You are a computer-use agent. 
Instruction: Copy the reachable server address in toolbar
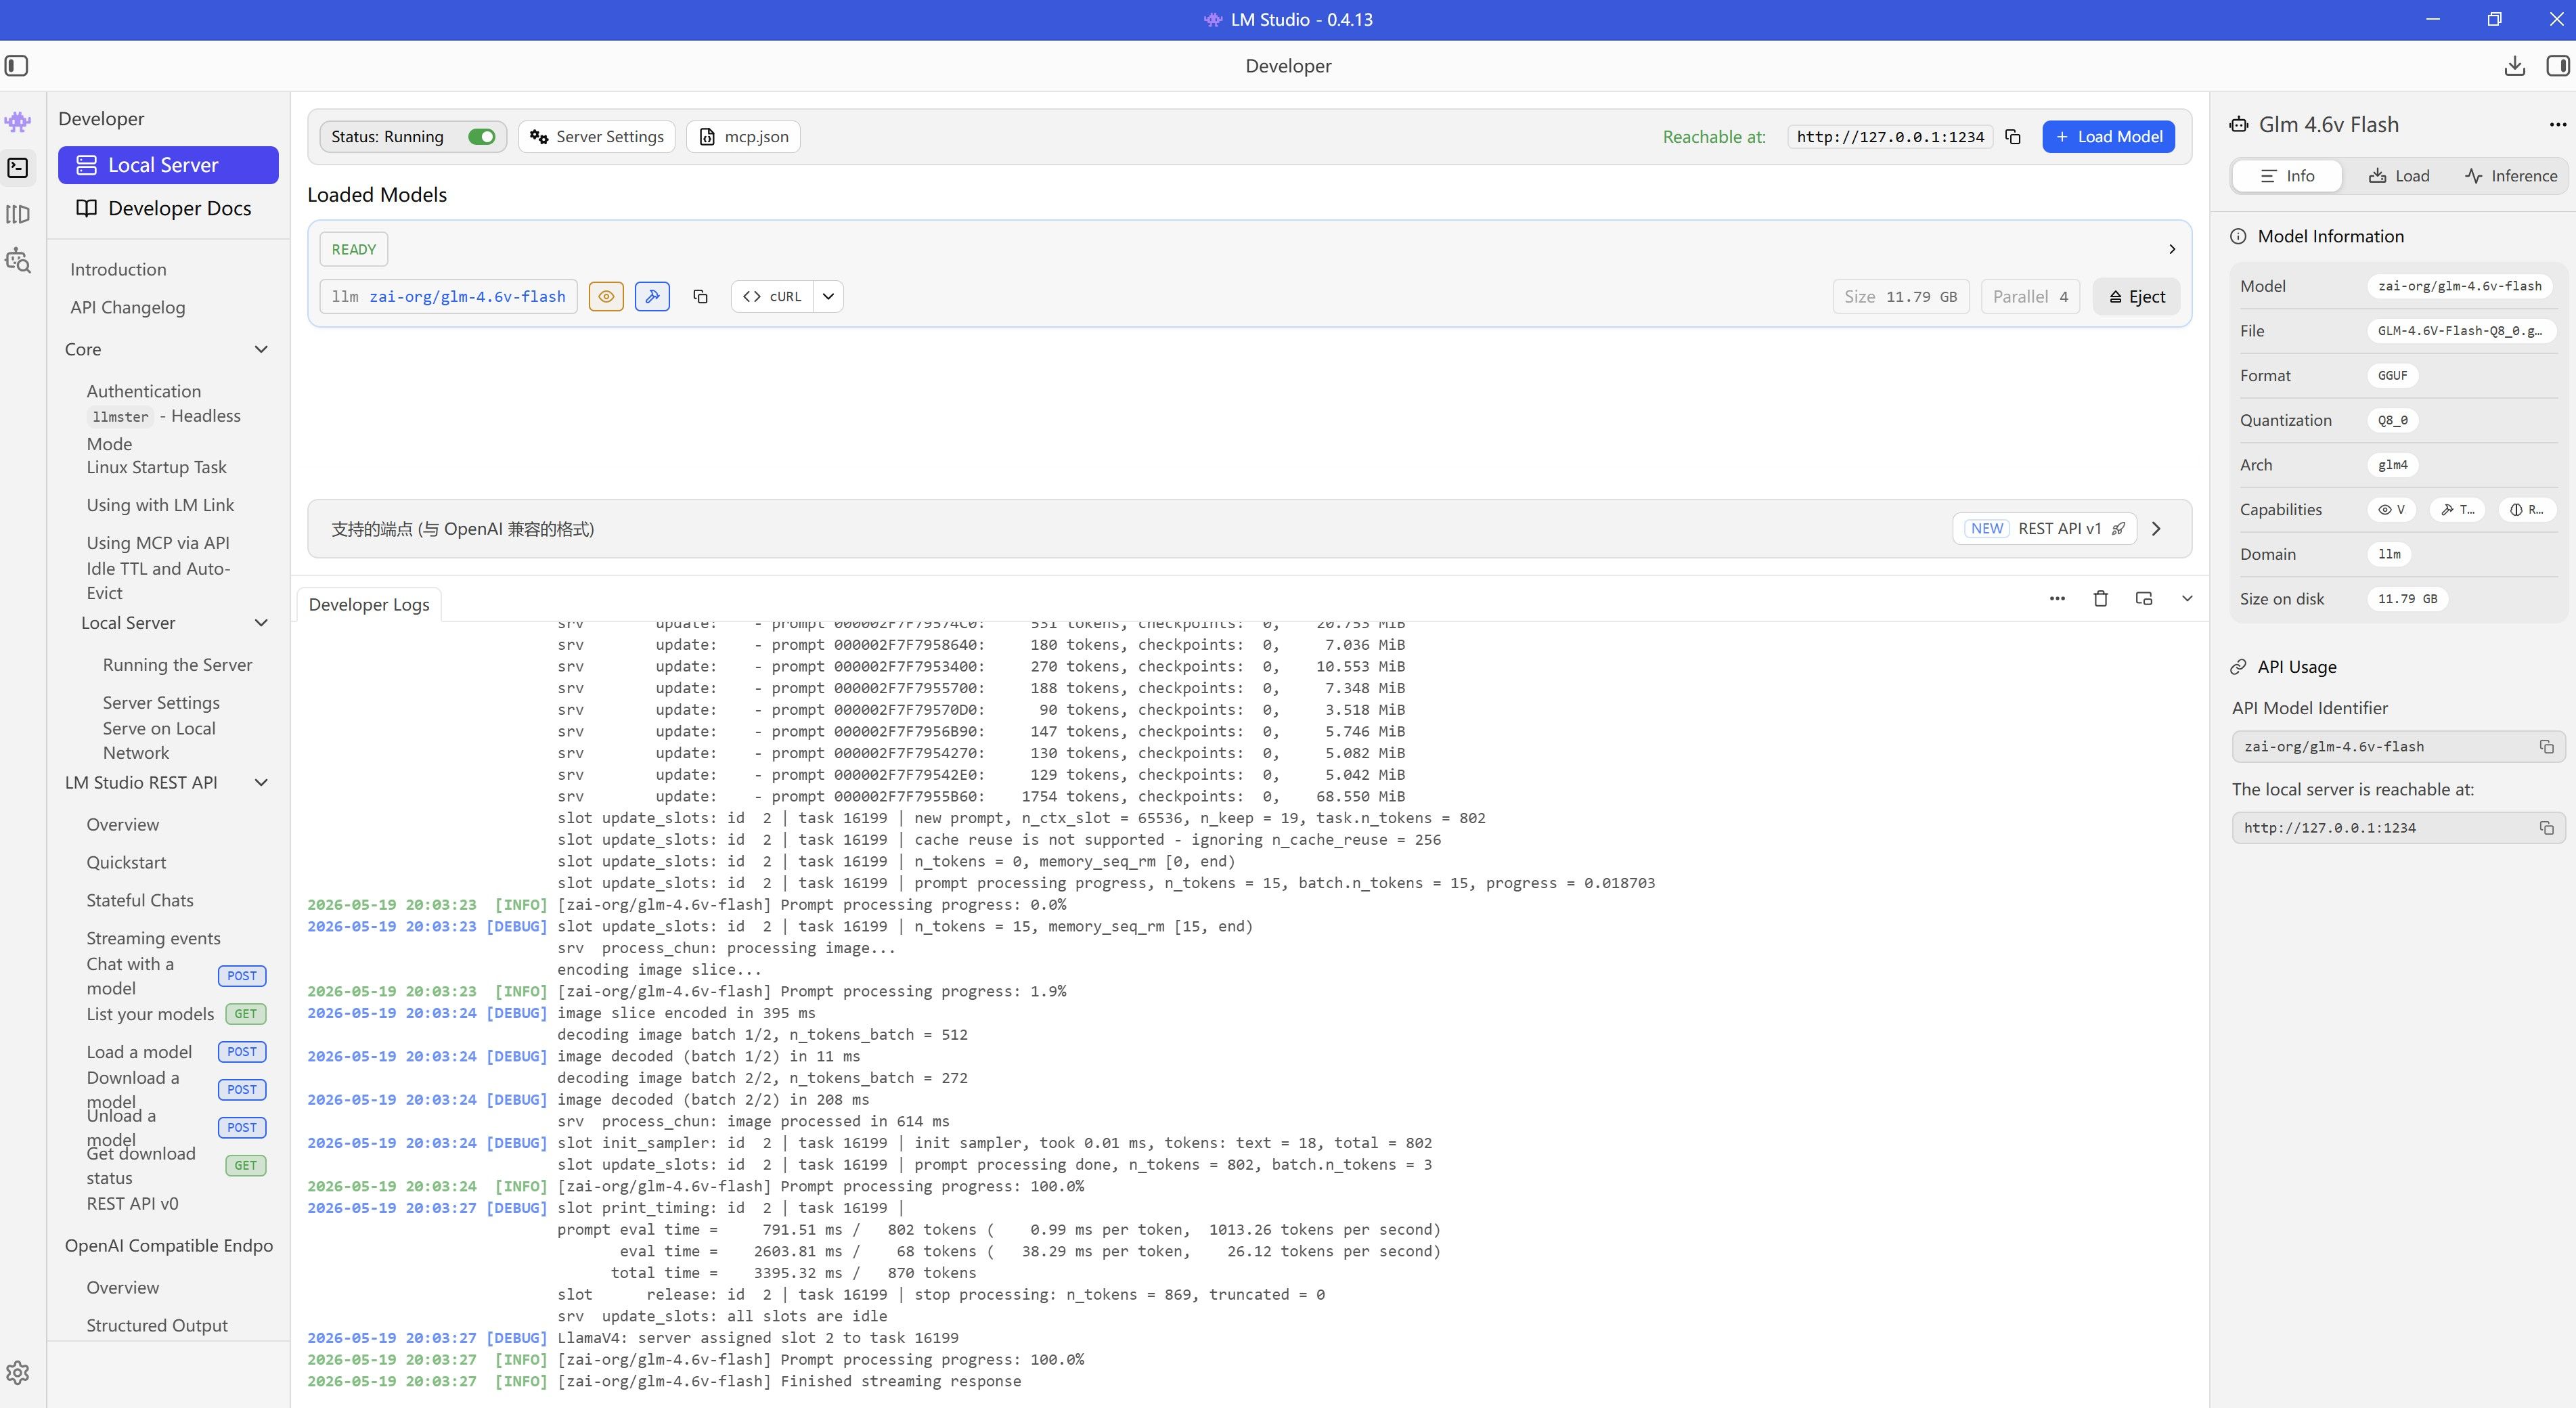(x=2013, y=137)
